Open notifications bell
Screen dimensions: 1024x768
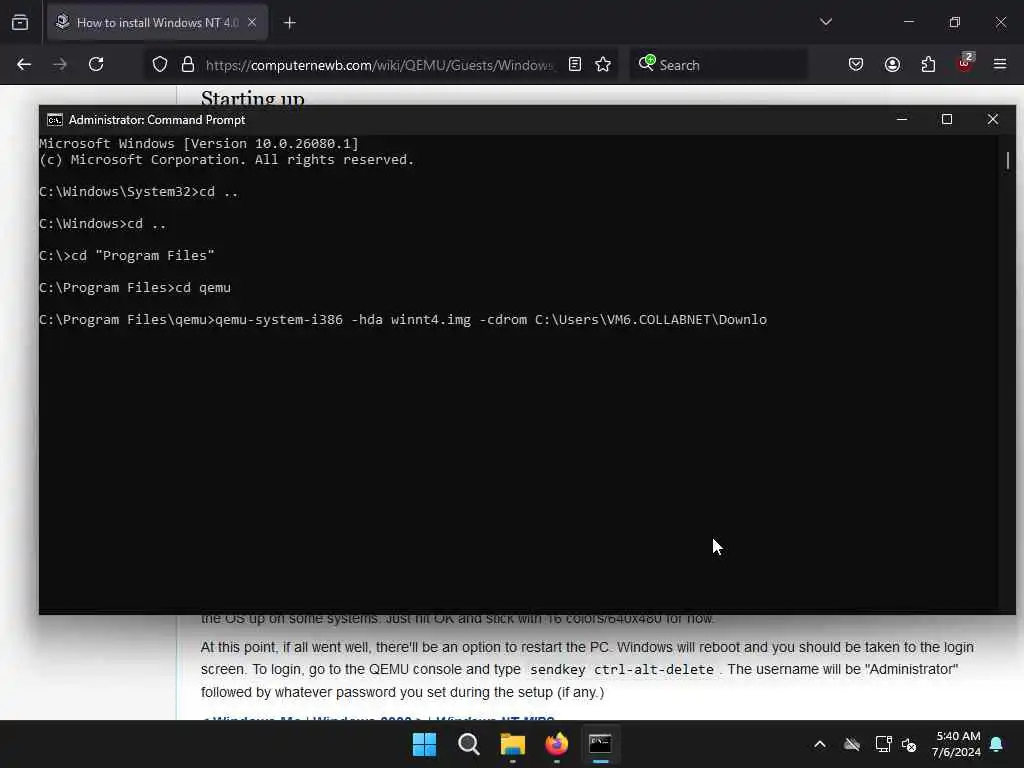tap(997, 744)
